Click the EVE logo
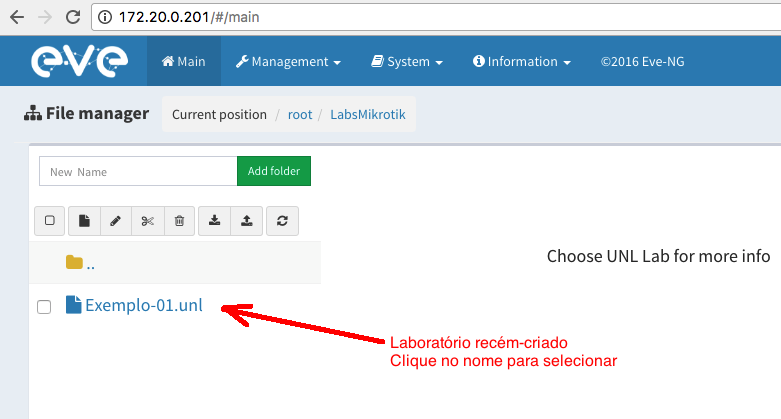 (79, 61)
